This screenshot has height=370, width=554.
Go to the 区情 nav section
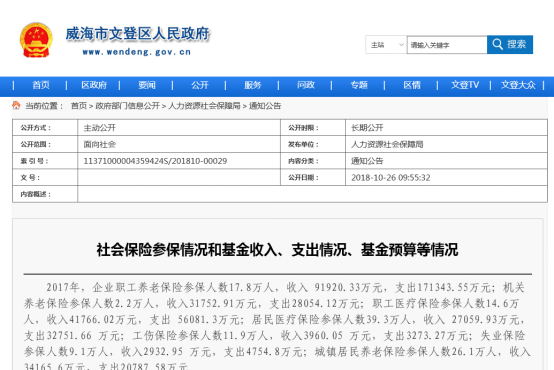[412, 85]
